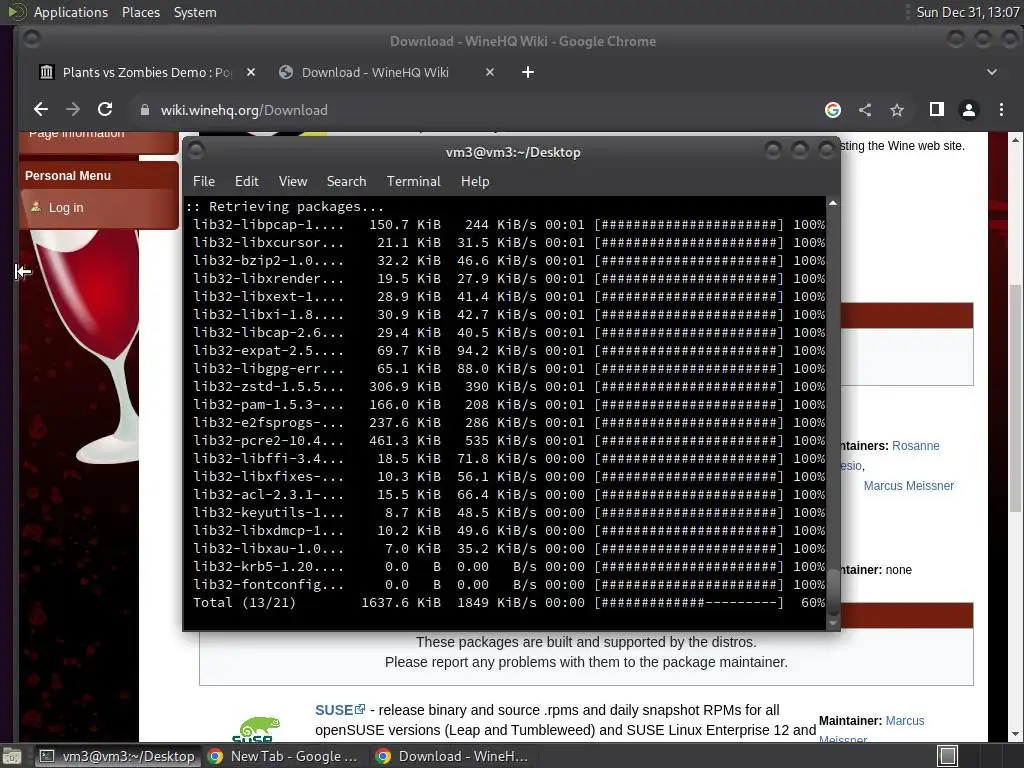
Task: Click the terminal scrollbar up arrow
Action: tap(833, 204)
